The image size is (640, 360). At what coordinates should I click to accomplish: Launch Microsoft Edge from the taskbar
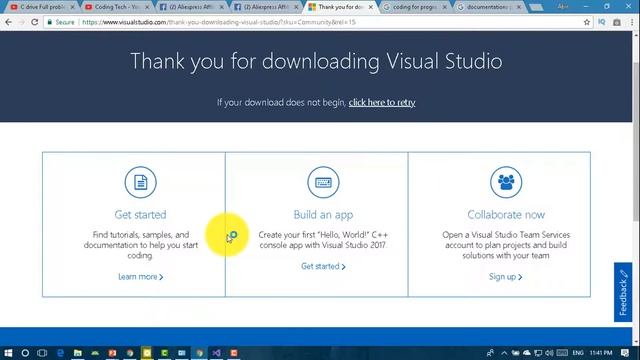pyautogui.click(x=60, y=353)
